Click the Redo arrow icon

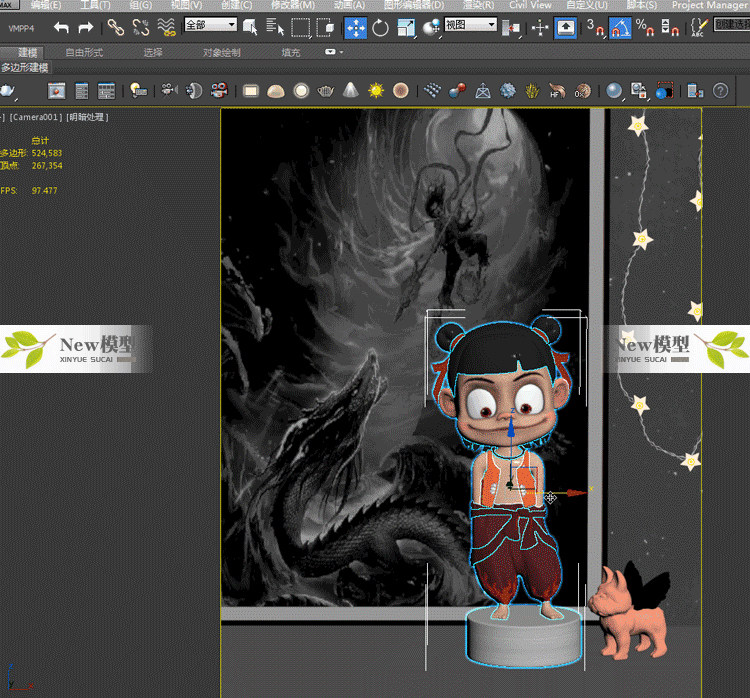click(x=86, y=28)
